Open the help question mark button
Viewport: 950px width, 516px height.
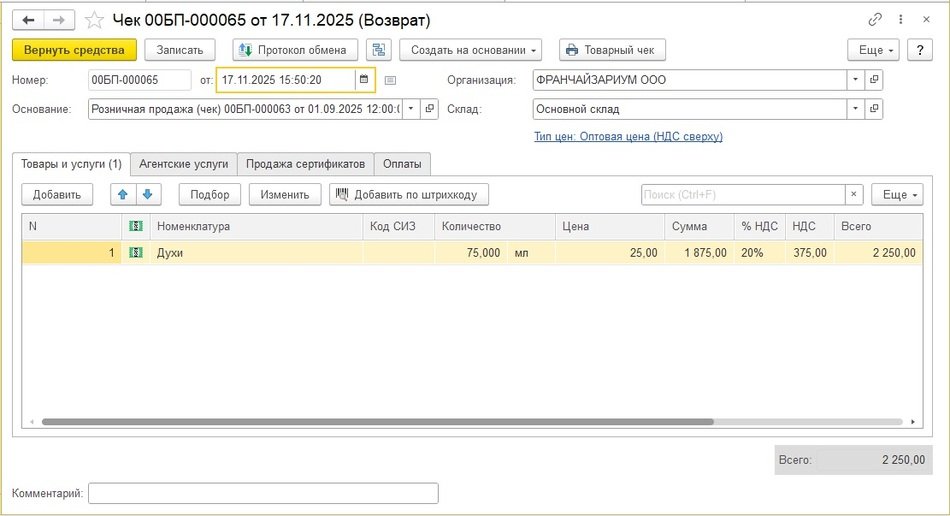tap(919, 50)
